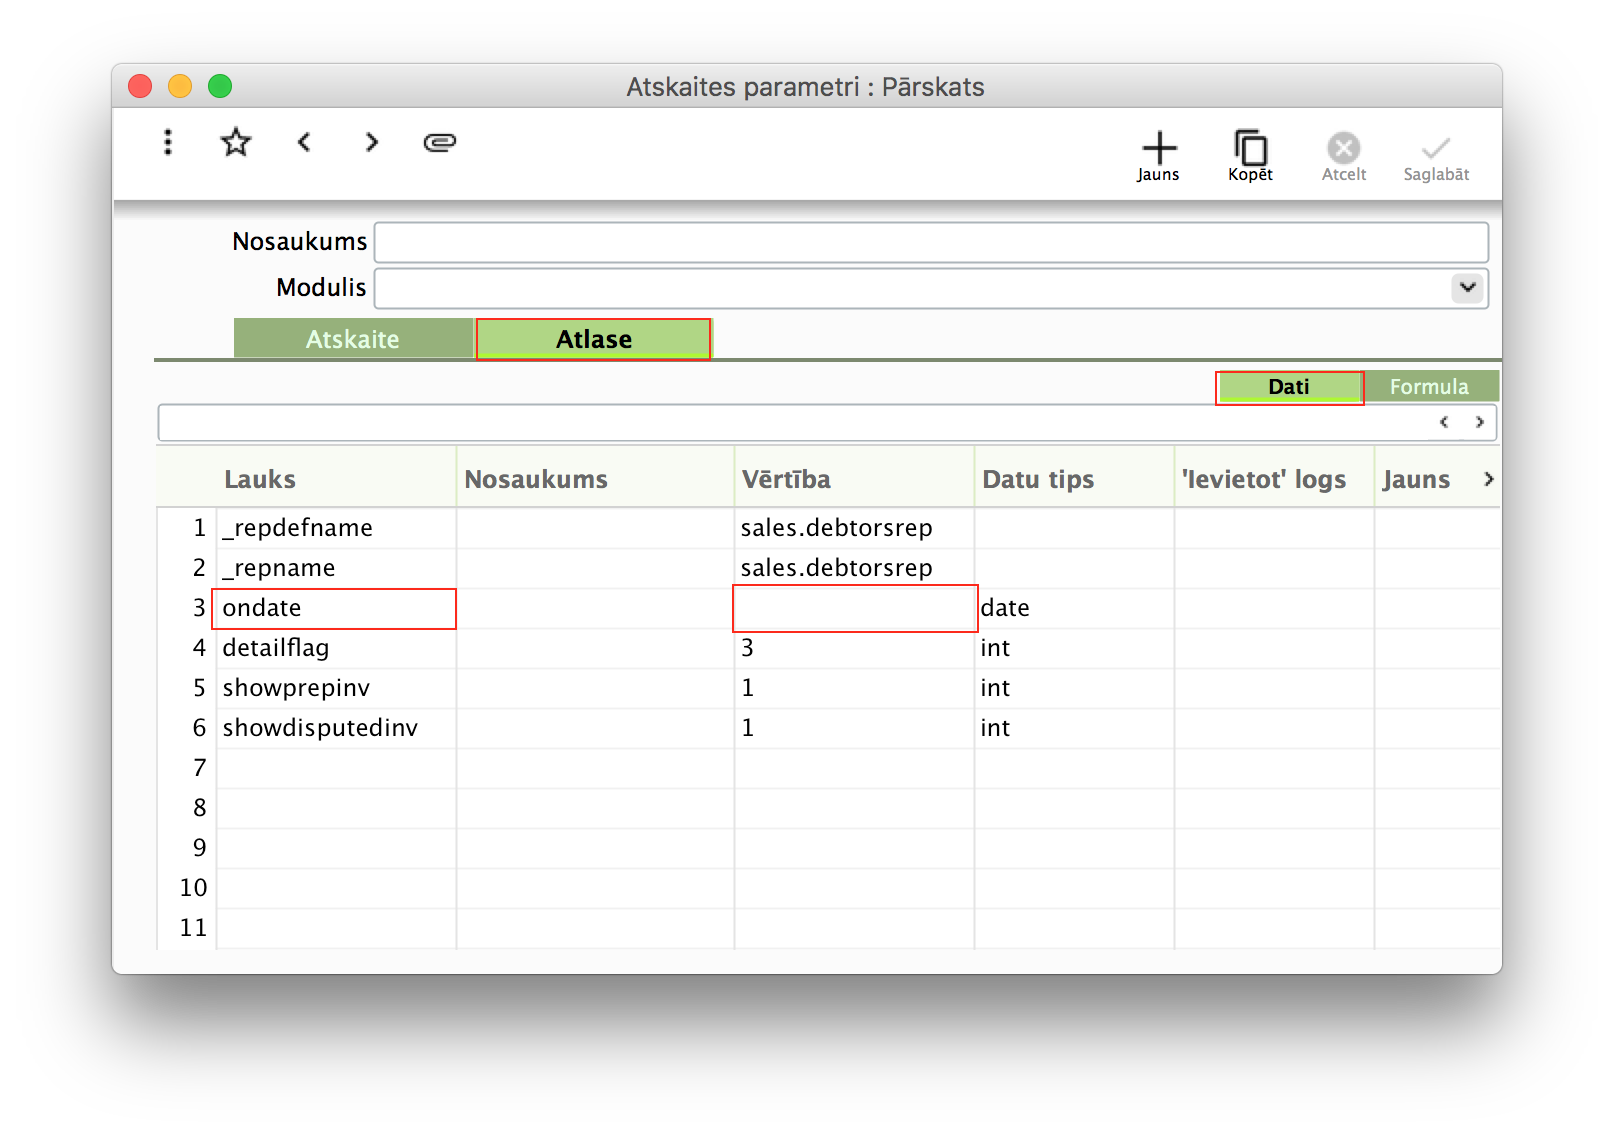Select the showprepinv cell
The width and height of the screenshot is (1614, 1134).
[x=336, y=688]
